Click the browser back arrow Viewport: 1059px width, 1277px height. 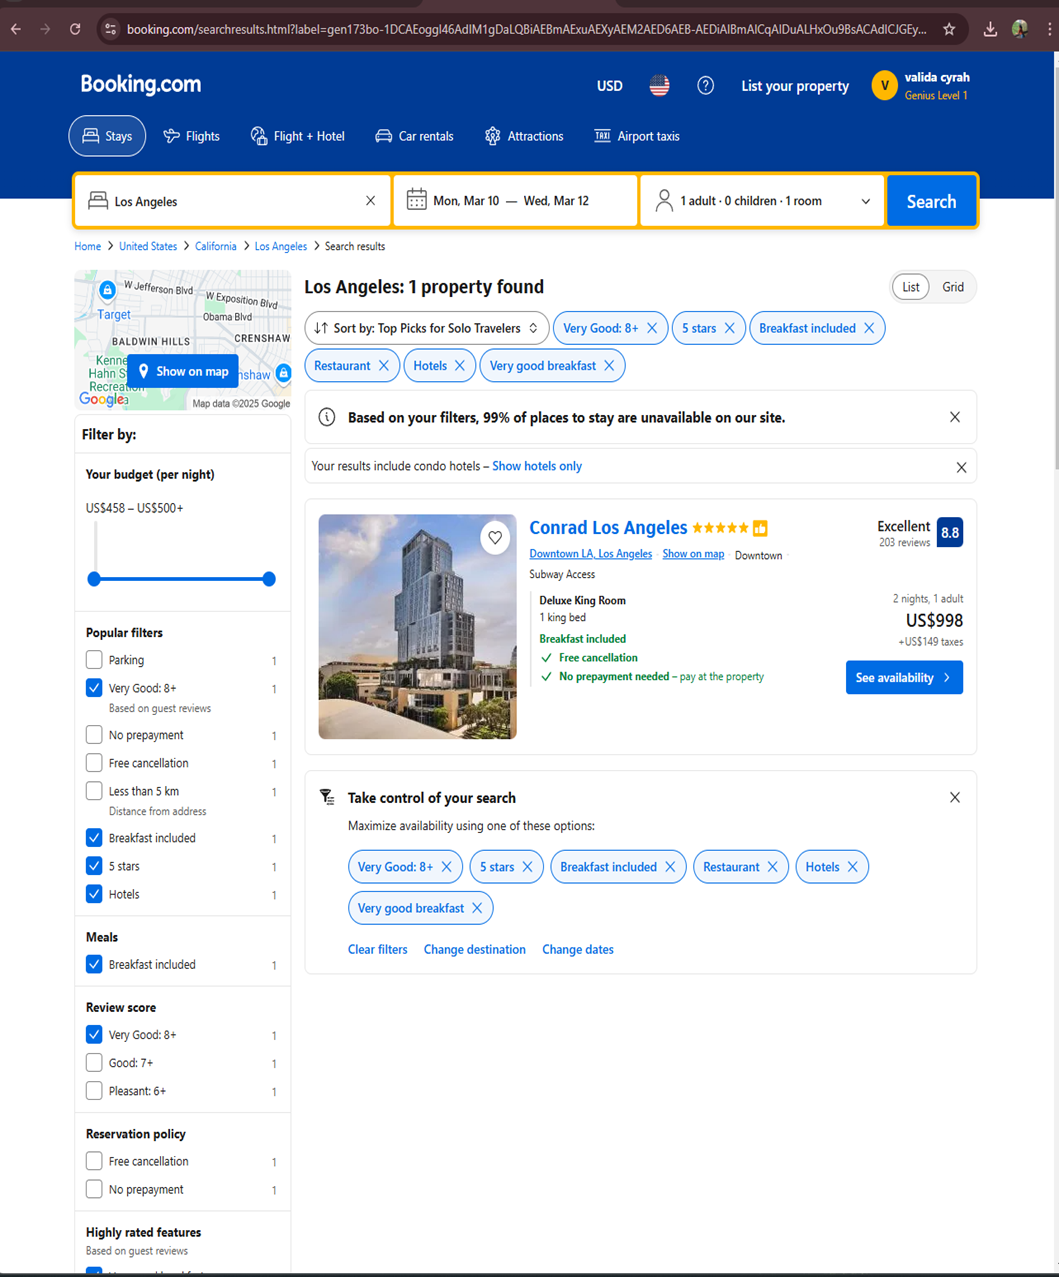coord(16,29)
